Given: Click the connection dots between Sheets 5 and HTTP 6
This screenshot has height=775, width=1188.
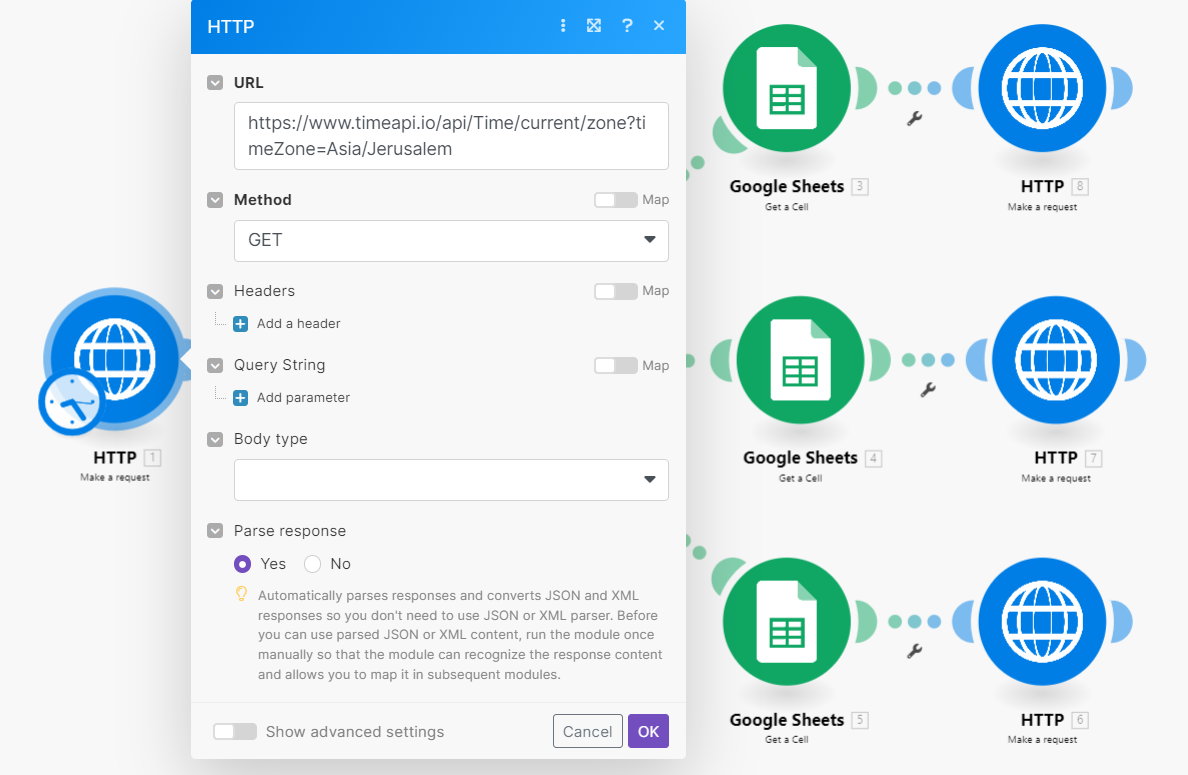Looking at the screenshot, I should click(x=914, y=621).
